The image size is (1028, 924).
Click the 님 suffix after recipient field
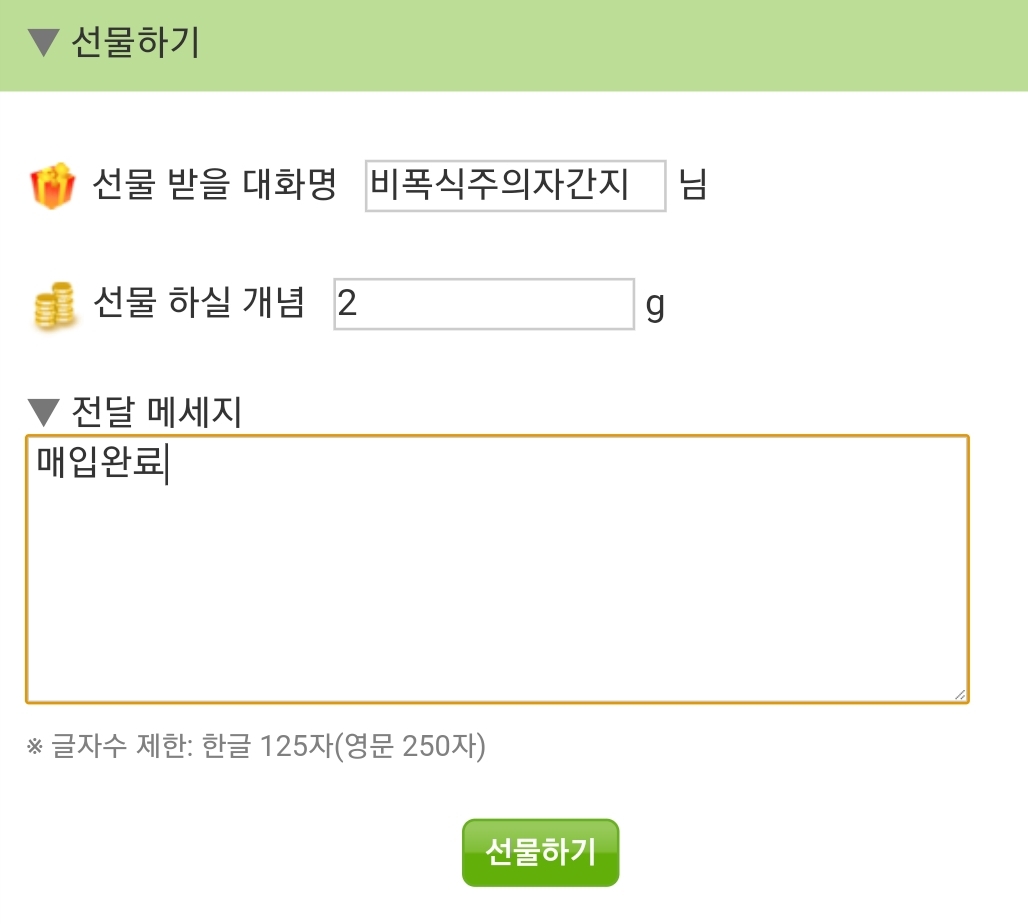point(694,186)
